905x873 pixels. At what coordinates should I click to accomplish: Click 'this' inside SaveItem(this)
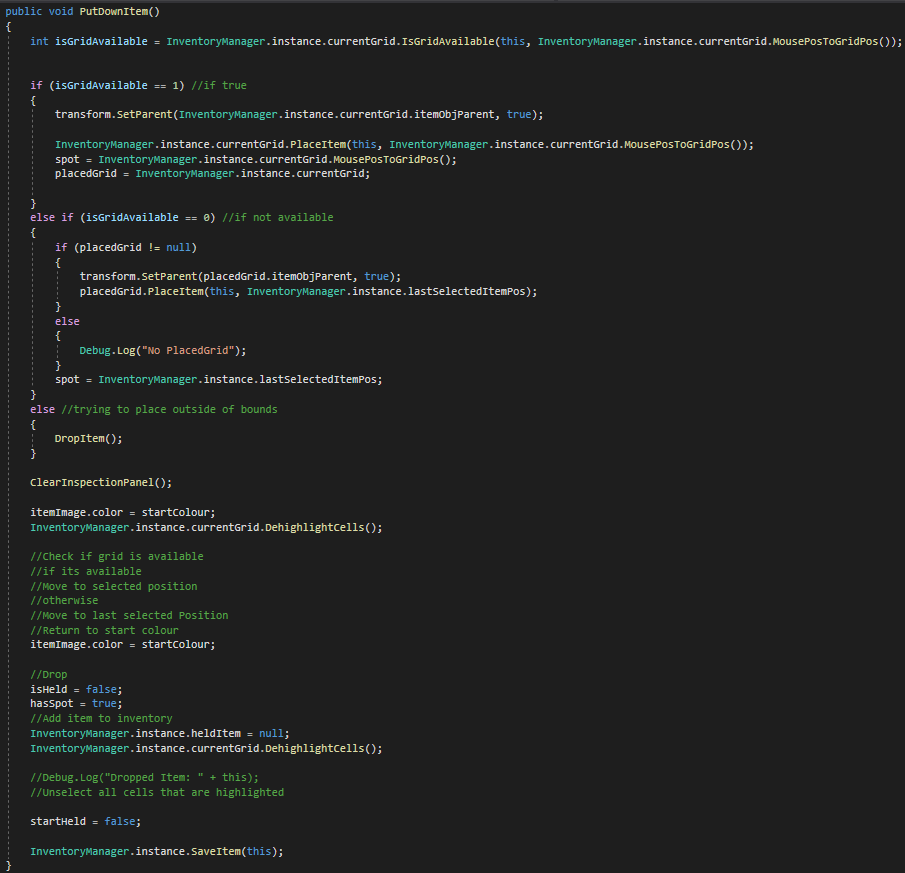259,852
